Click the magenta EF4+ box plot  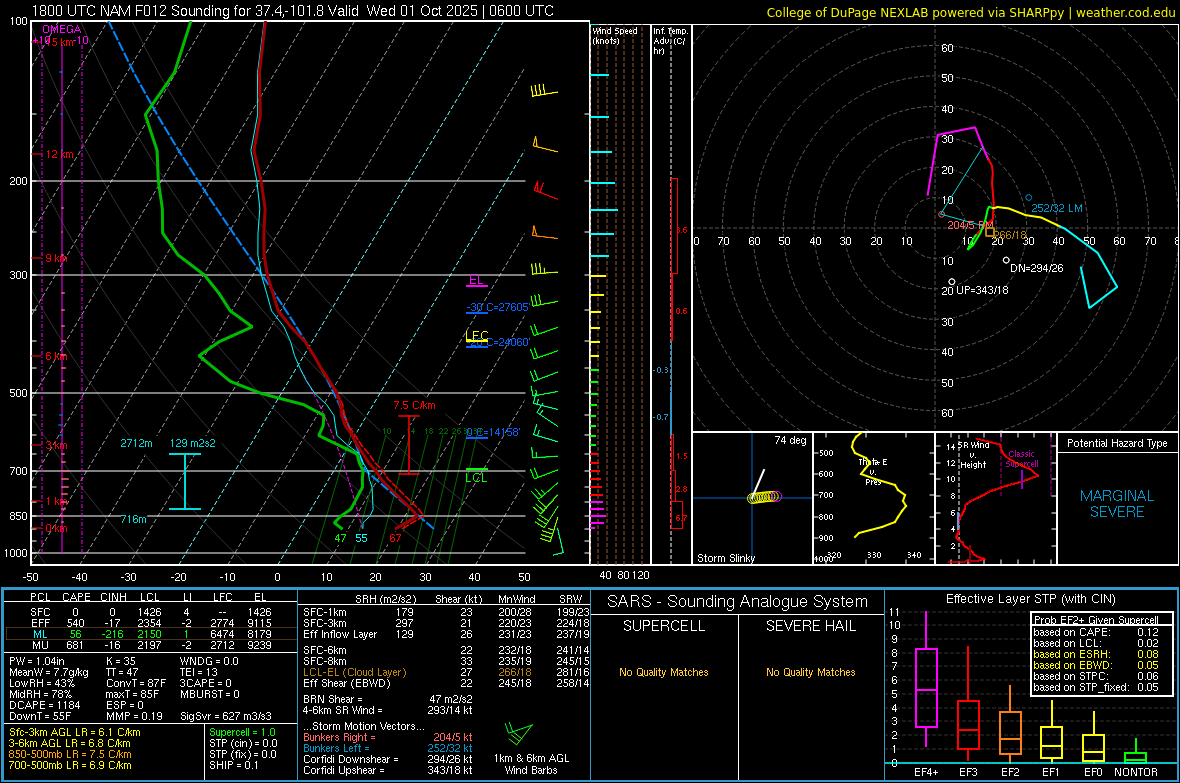coord(926,679)
